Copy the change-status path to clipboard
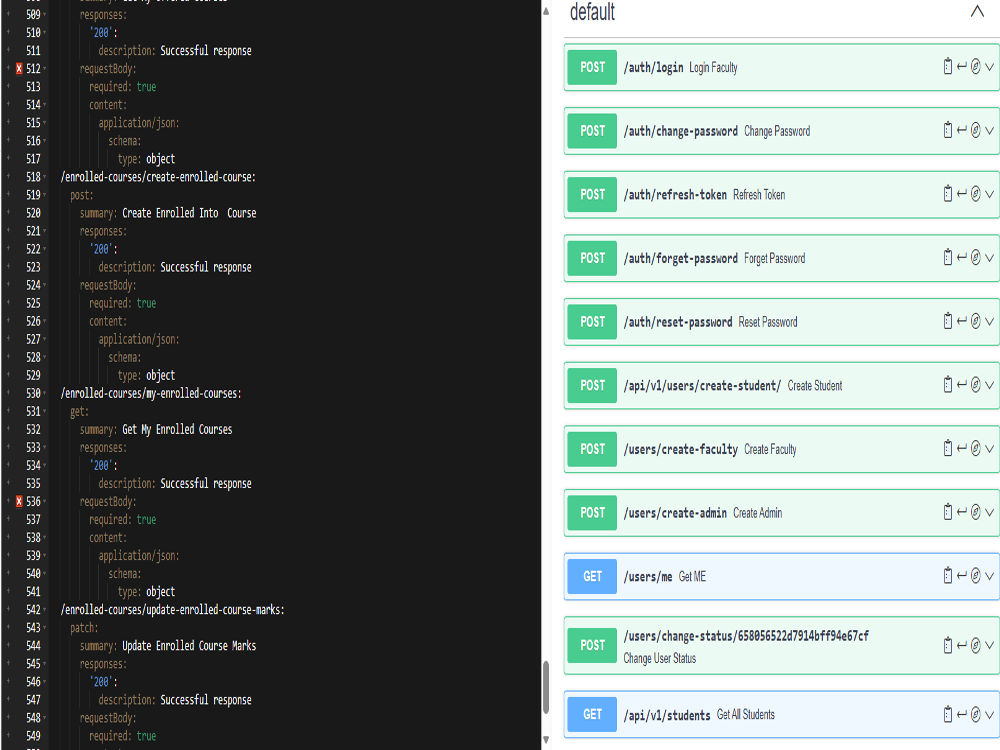 [948, 645]
